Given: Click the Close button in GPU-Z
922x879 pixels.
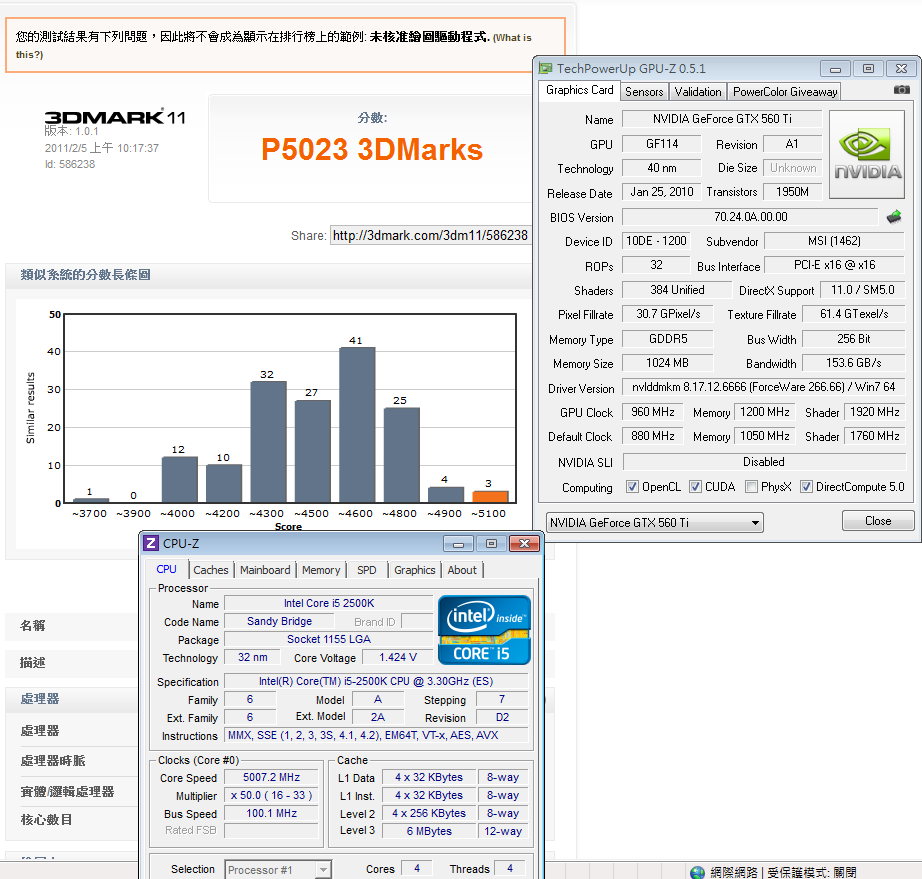Looking at the screenshot, I should point(878,521).
